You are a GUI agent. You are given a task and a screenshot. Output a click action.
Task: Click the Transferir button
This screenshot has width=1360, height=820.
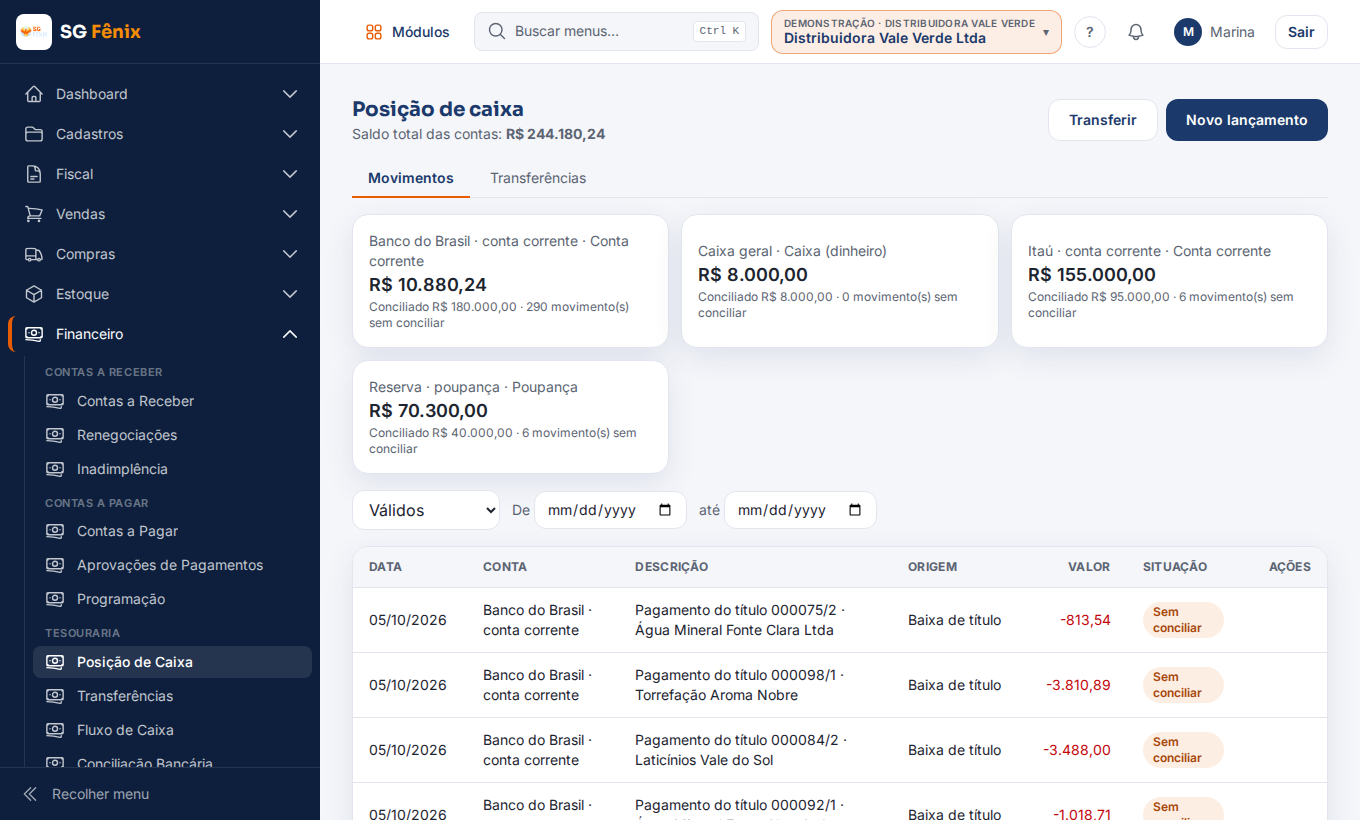pyautogui.click(x=1103, y=120)
